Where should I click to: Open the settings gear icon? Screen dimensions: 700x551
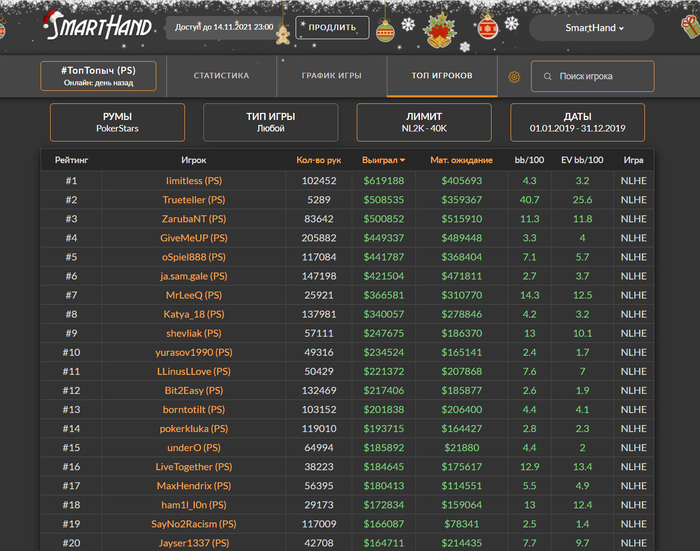515,77
